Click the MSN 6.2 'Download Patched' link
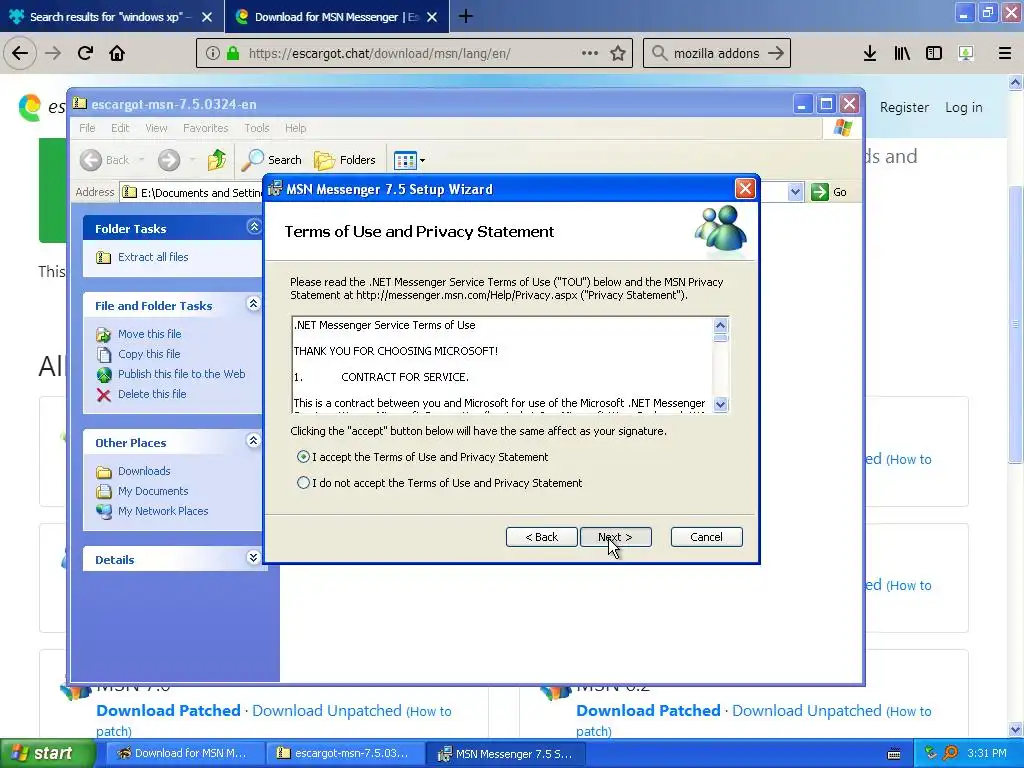 point(648,711)
